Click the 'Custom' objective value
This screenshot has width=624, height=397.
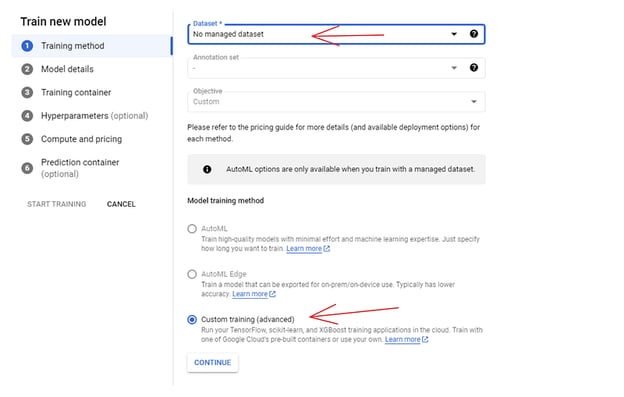coord(206,101)
